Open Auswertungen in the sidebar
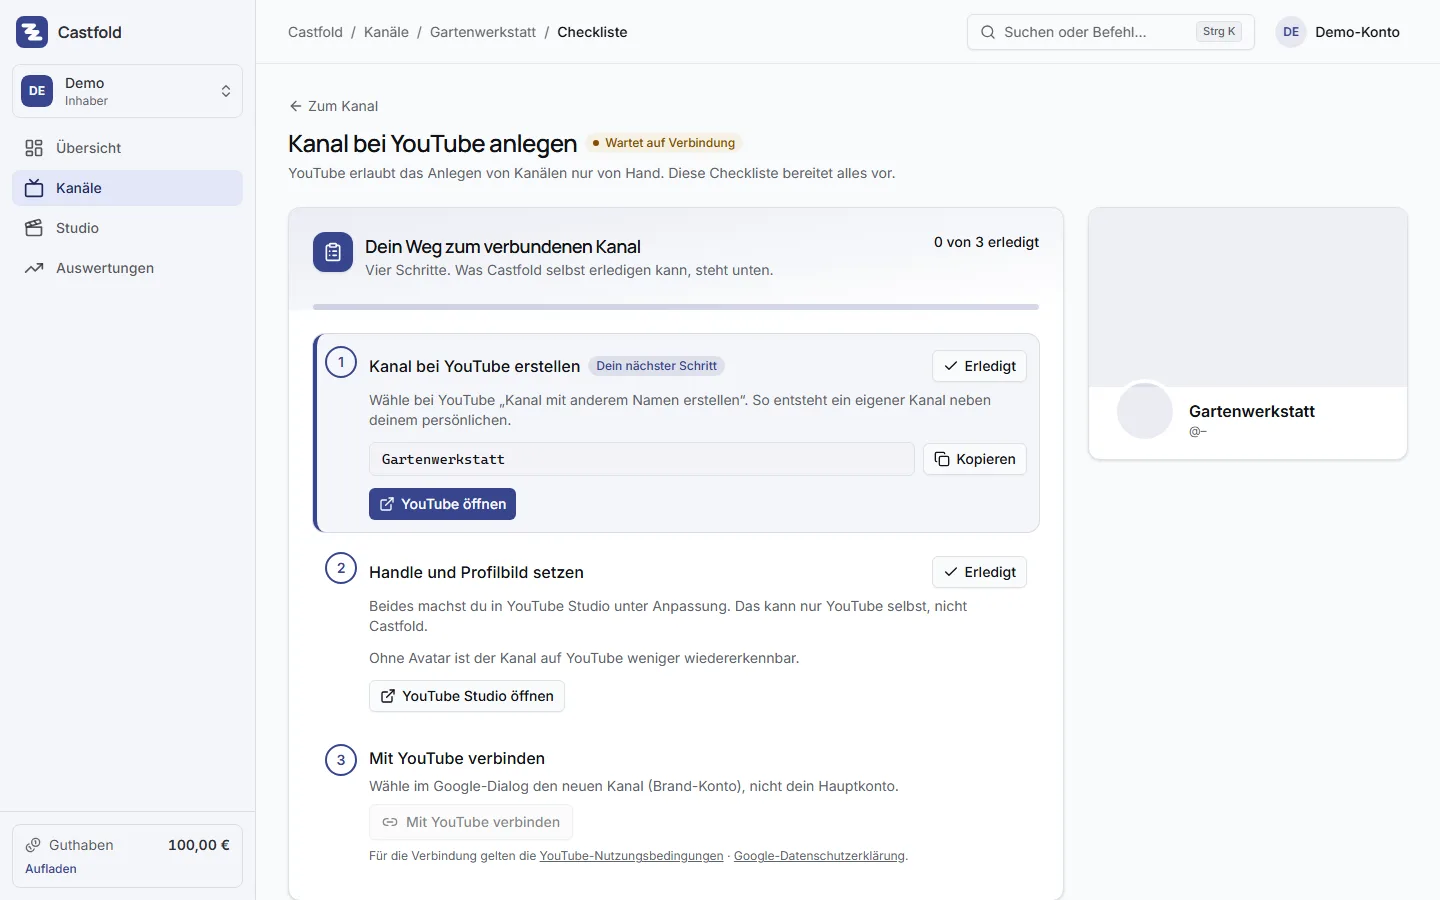 point(127,268)
